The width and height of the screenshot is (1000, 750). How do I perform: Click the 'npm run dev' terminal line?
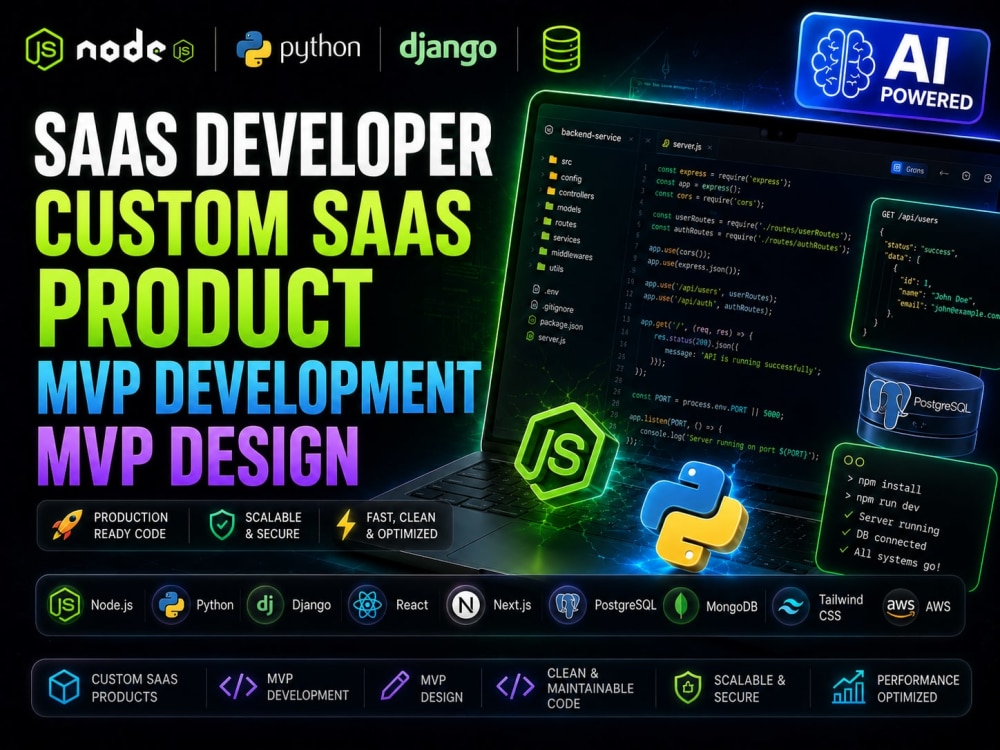click(882, 501)
